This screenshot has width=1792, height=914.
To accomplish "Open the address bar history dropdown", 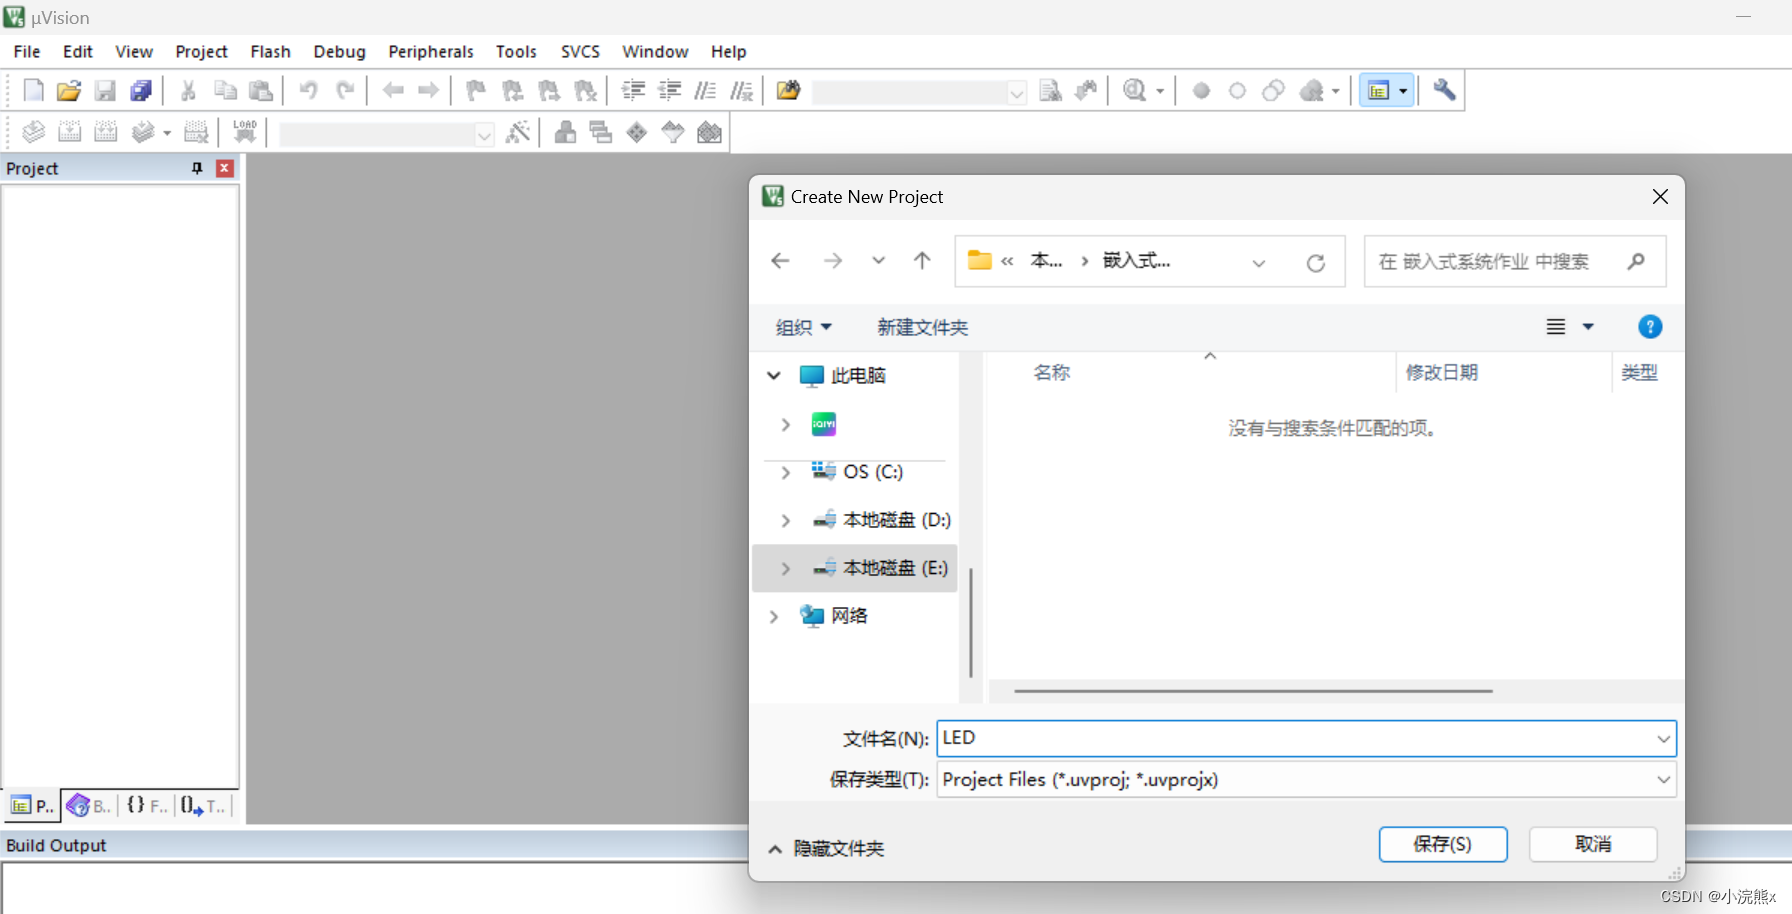I will [x=1259, y=263].
